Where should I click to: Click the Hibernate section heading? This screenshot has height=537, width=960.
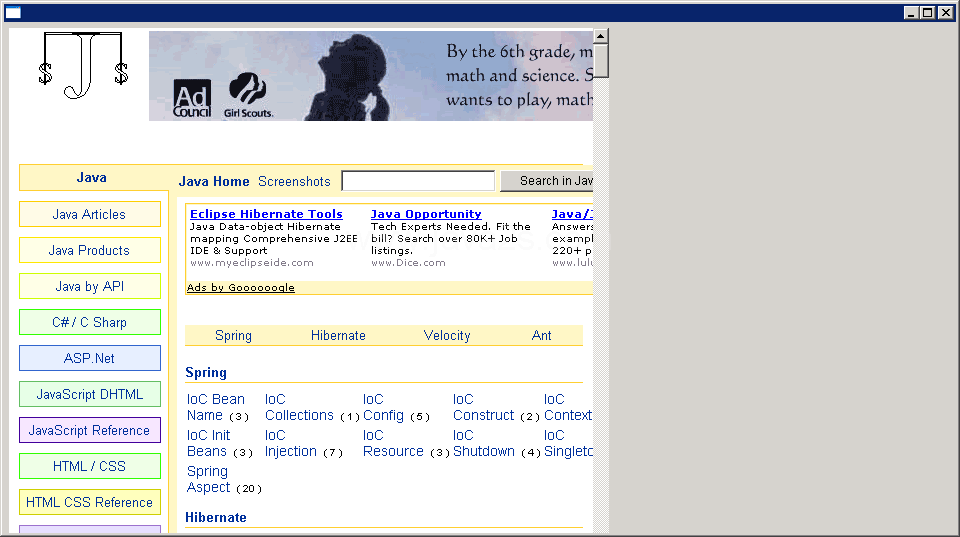coord(216,517)
